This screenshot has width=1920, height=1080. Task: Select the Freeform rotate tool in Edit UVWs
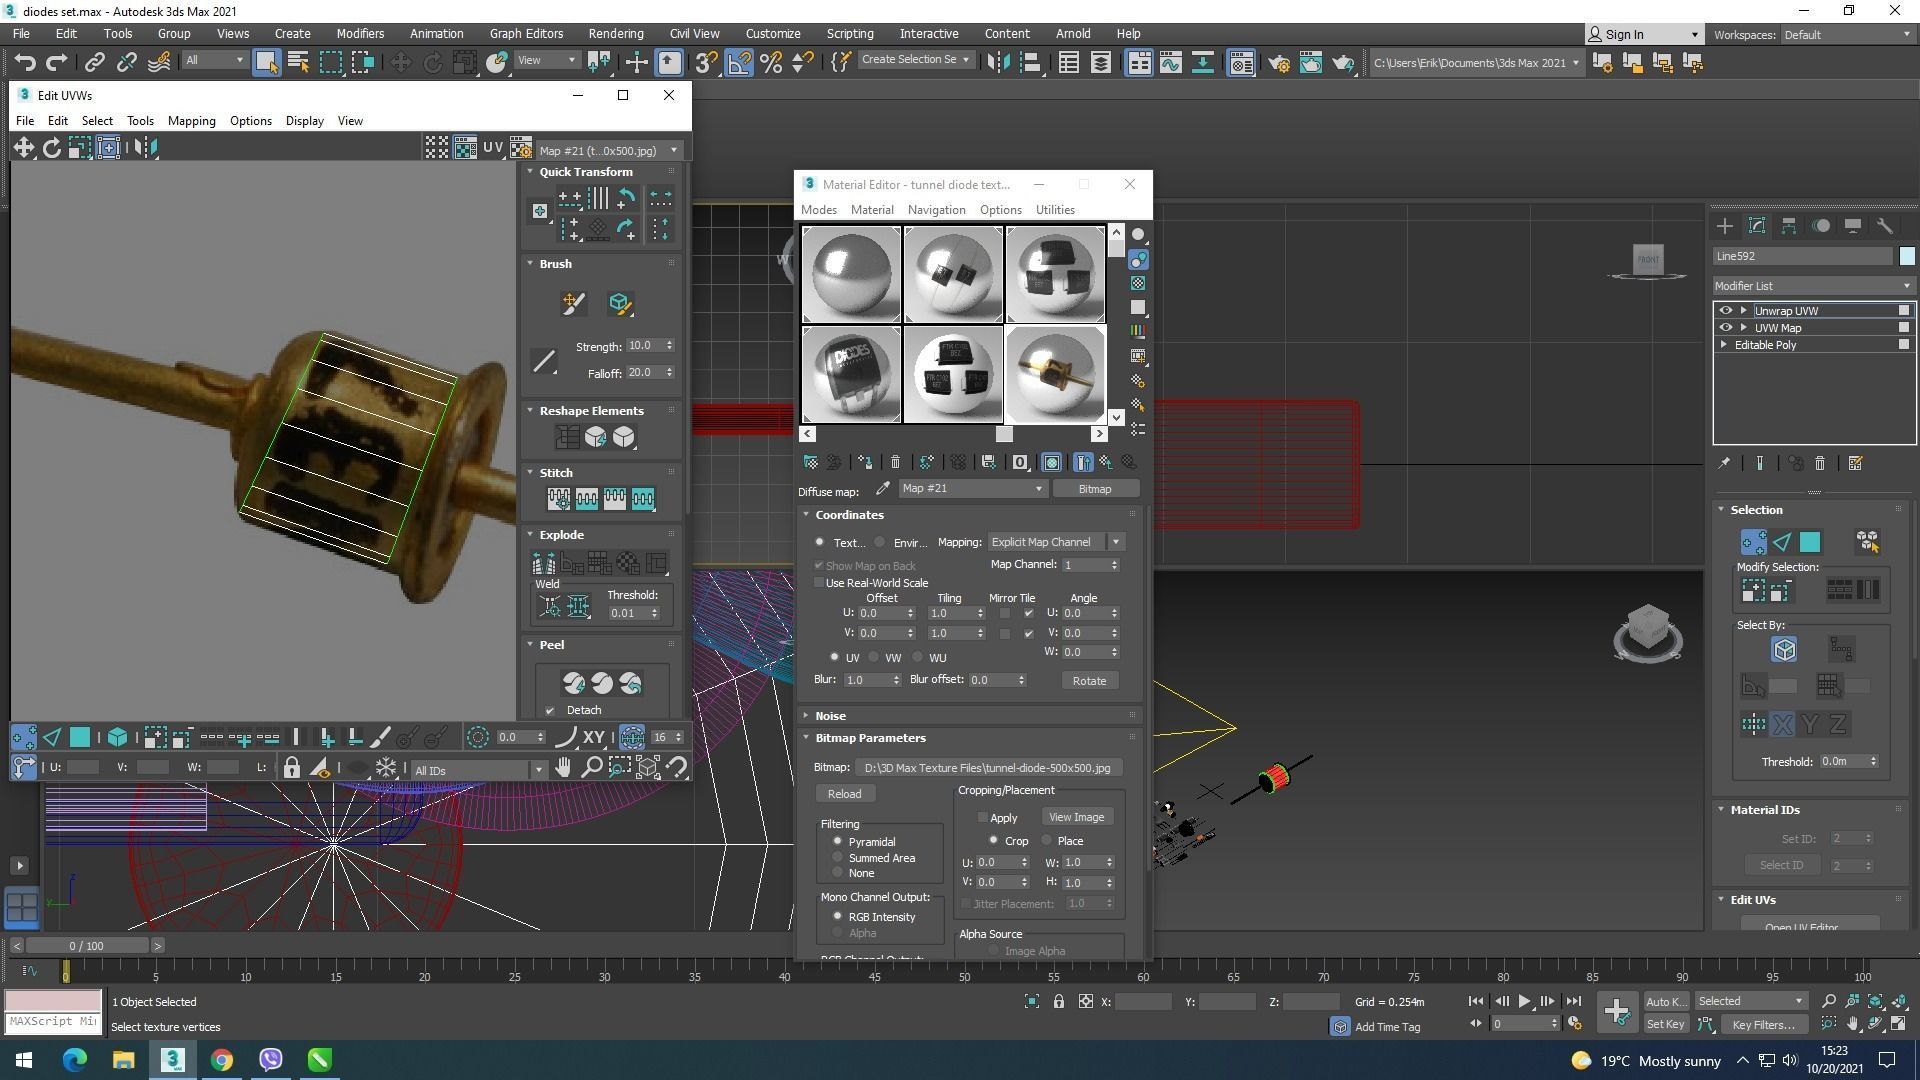51,148
